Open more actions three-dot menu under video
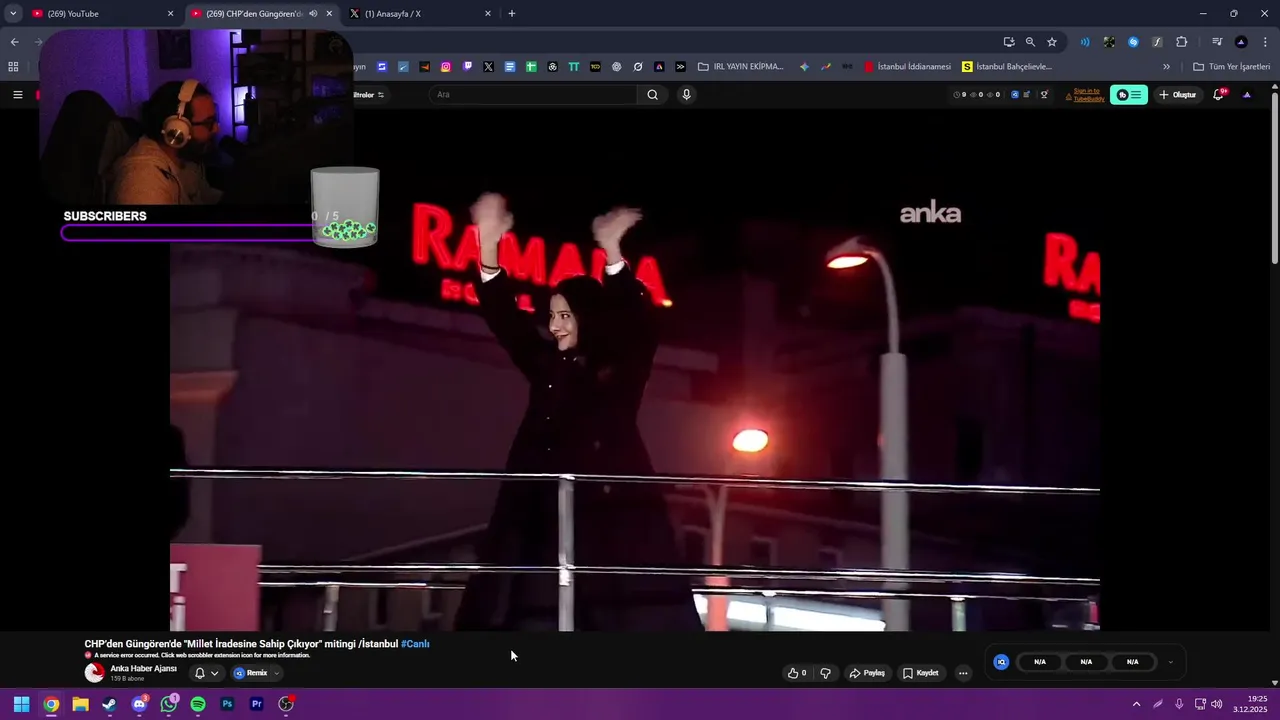This screenshot has height=720, width=1280. tap(963, 673)
